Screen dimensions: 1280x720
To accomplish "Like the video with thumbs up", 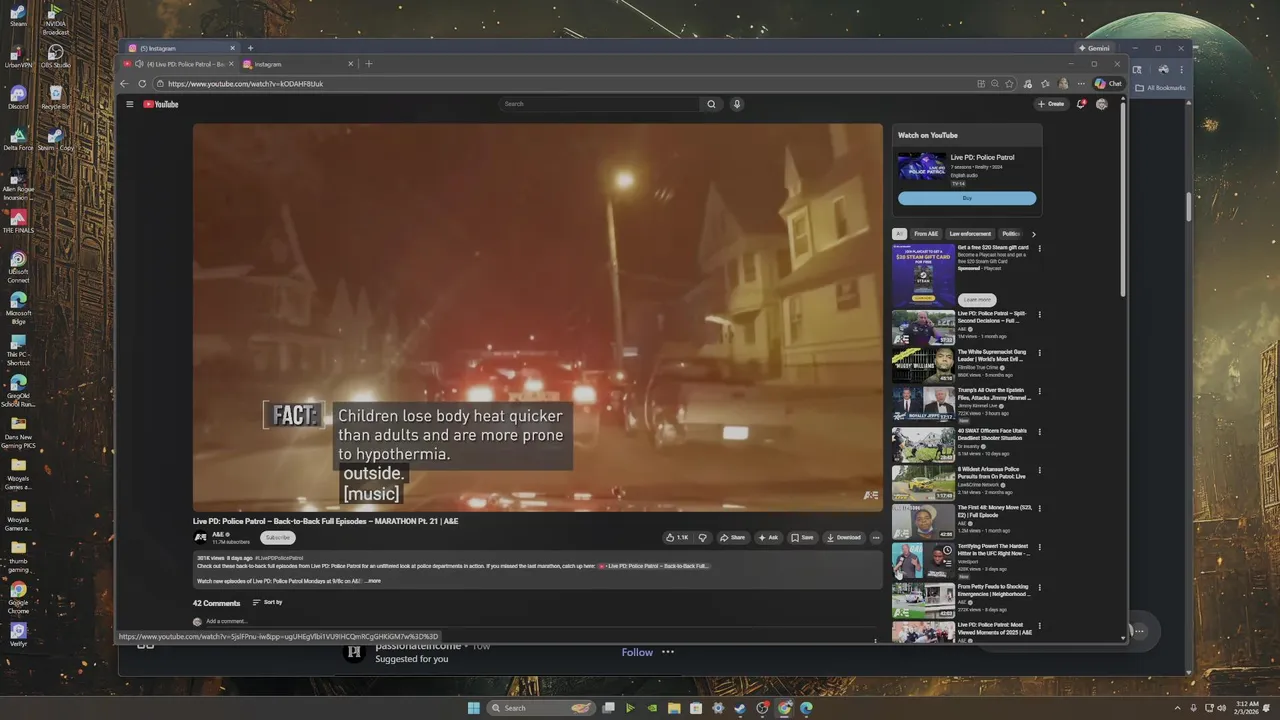I will 677,537.
